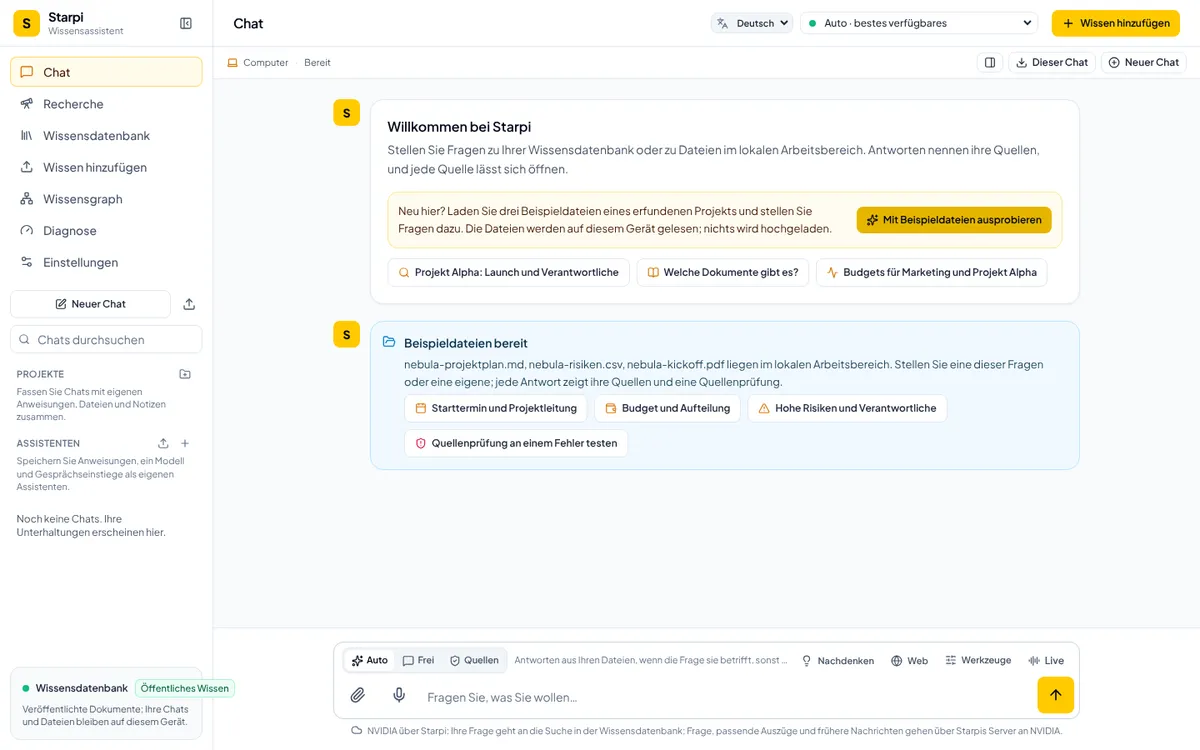Click the Willkommen bei Starpi heading

click(x=459, y=127)
